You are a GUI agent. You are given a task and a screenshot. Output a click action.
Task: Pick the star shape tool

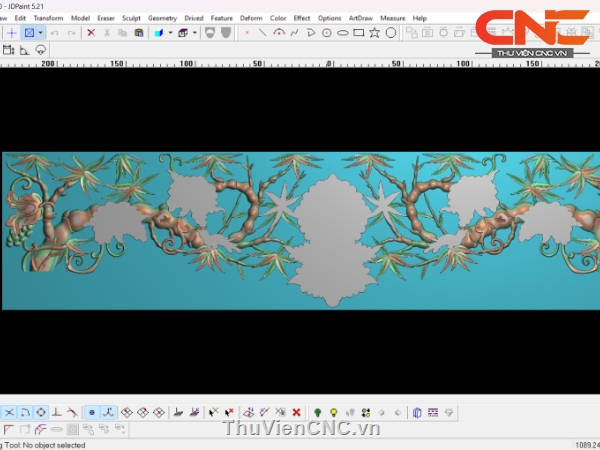click(x=374, y=33)
